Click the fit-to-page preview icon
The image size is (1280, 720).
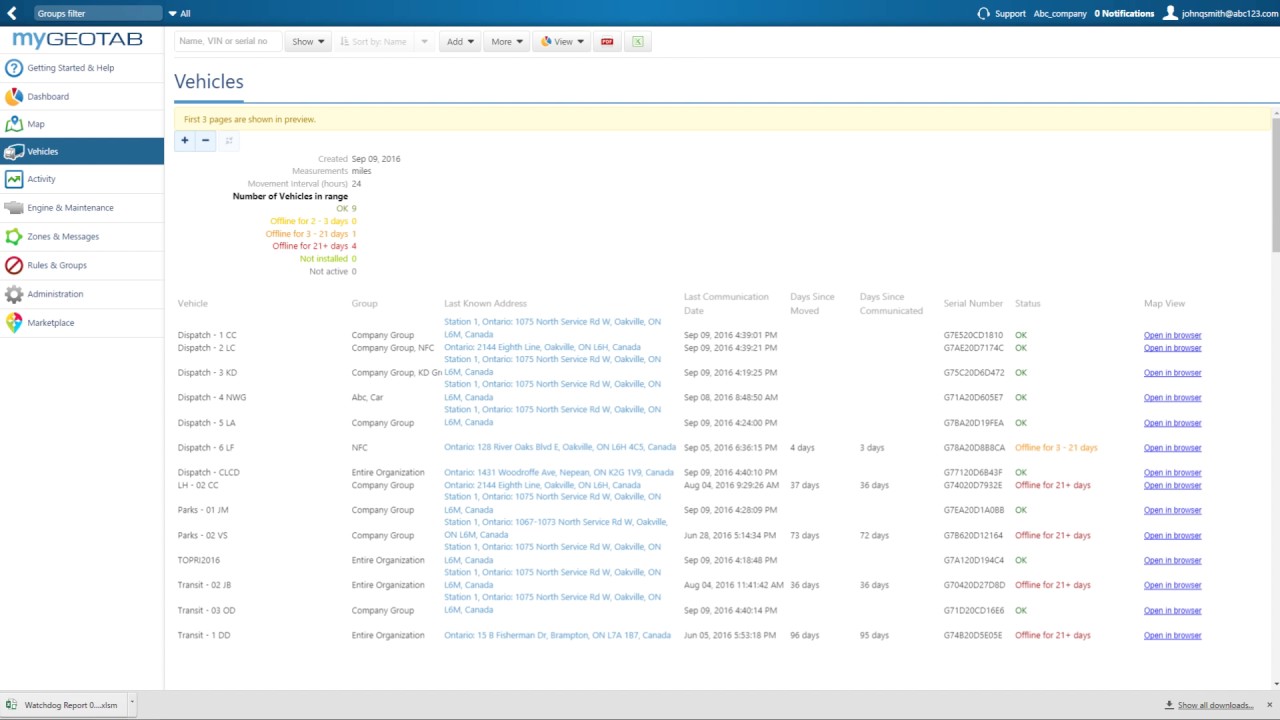tap(229, 141)
